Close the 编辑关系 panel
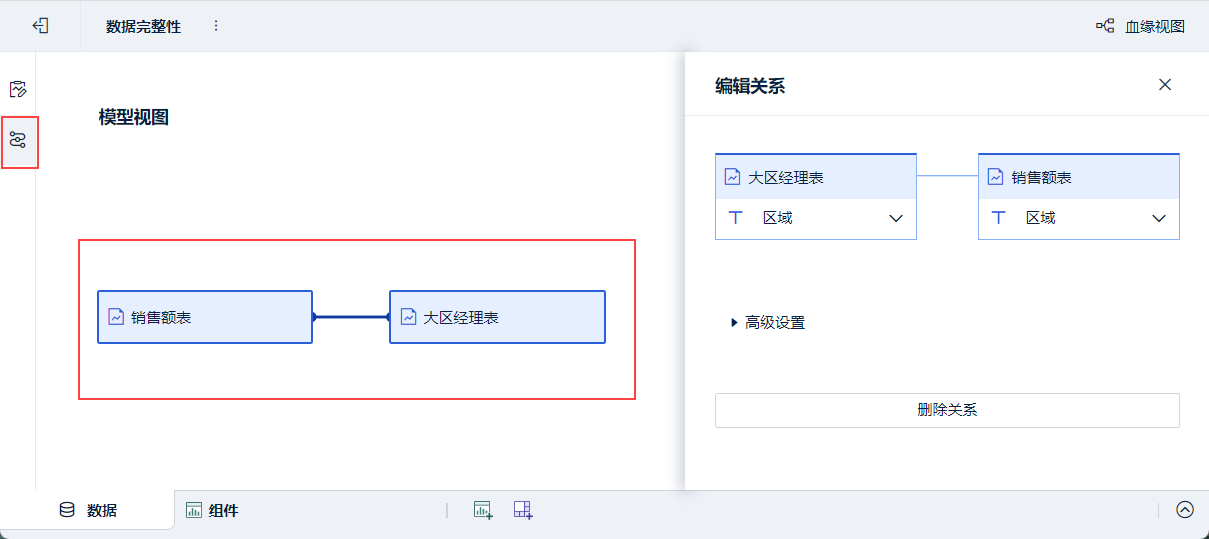Screen dimensions: 1209x539 [1165, 85]
